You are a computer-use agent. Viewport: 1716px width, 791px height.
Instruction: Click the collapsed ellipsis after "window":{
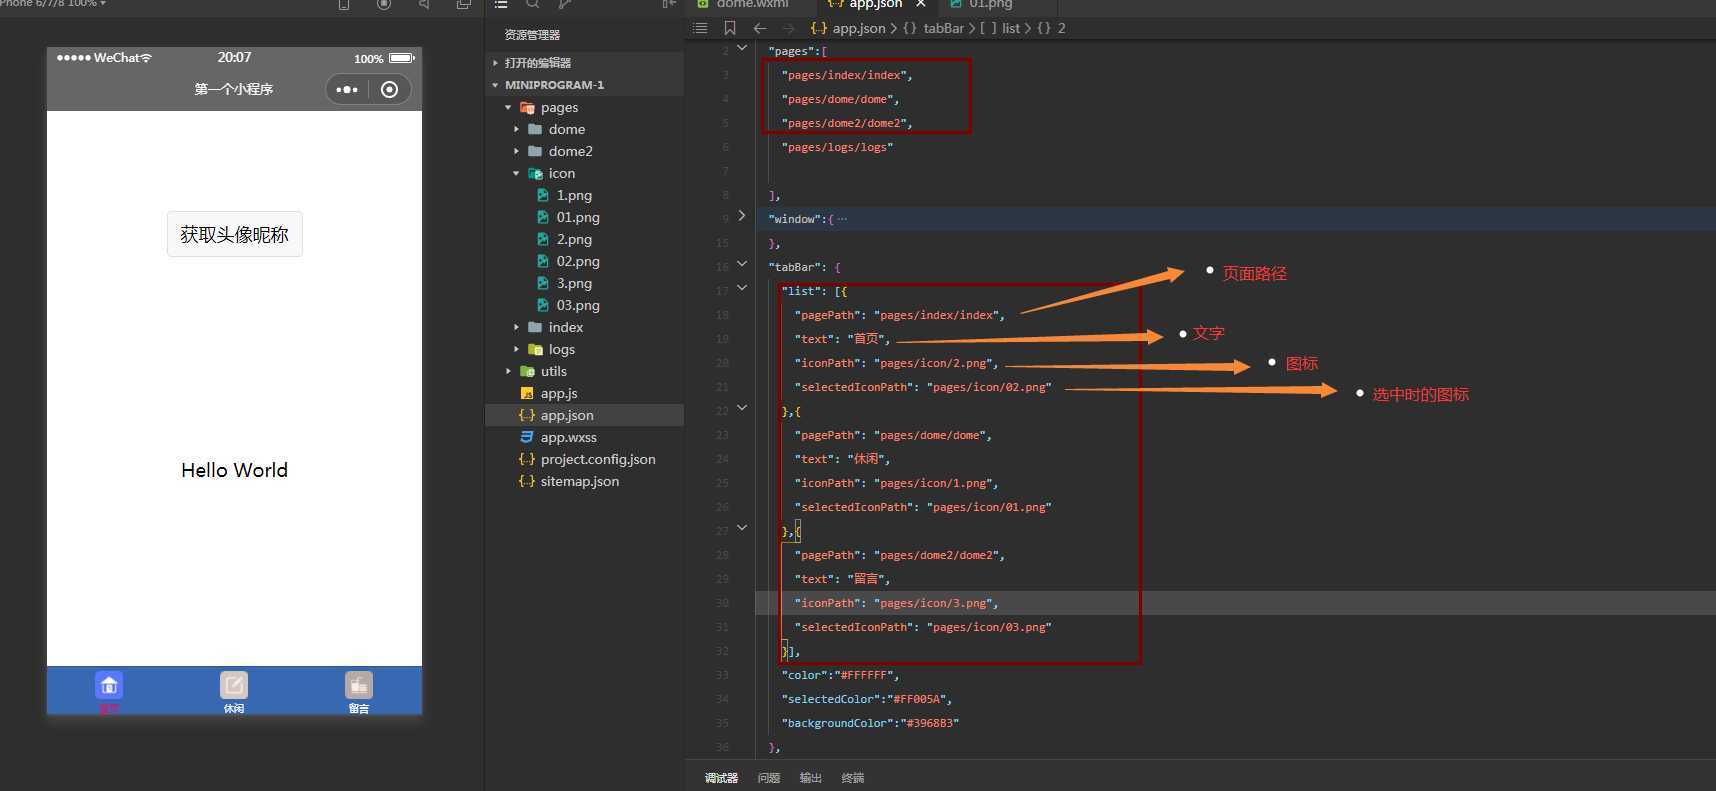point(842,219)
